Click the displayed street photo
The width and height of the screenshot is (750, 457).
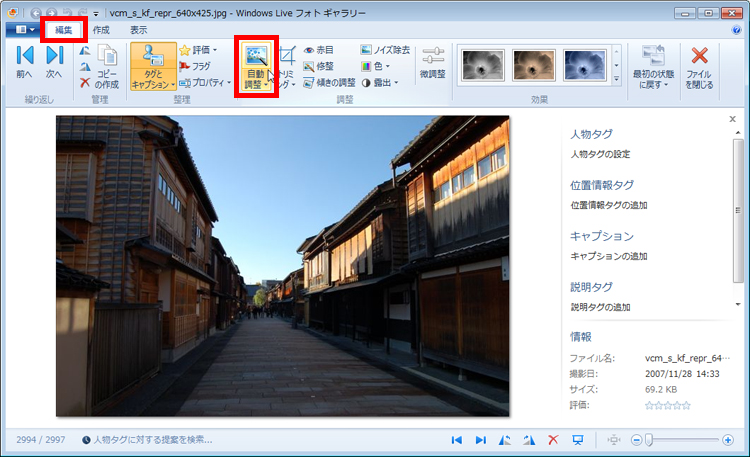pos(283,266)
